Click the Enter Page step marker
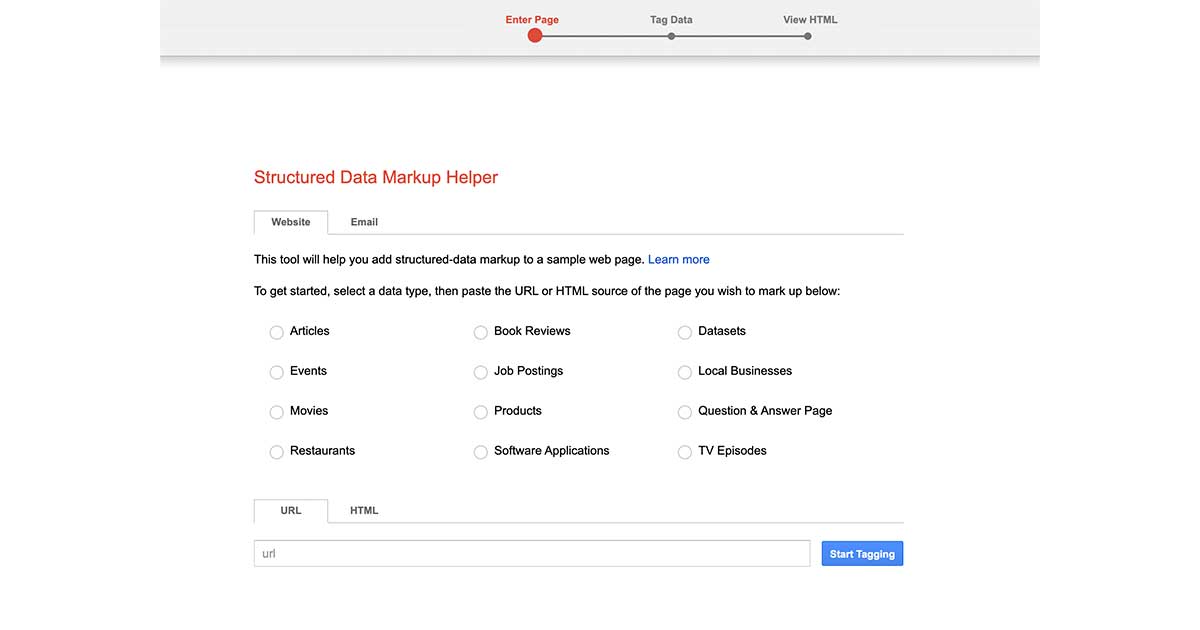The height and width of the screenshot is (630, 1200). 535,36
